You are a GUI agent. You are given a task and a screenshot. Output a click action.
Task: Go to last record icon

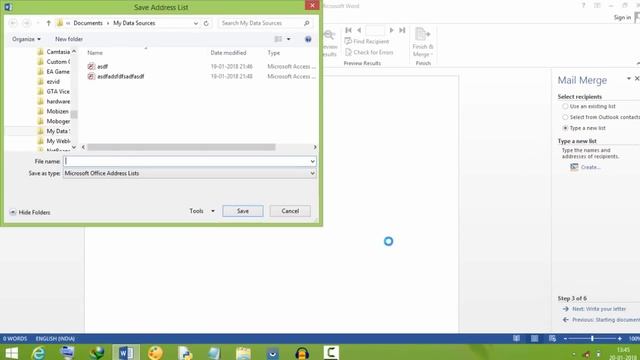coord(402,30)
